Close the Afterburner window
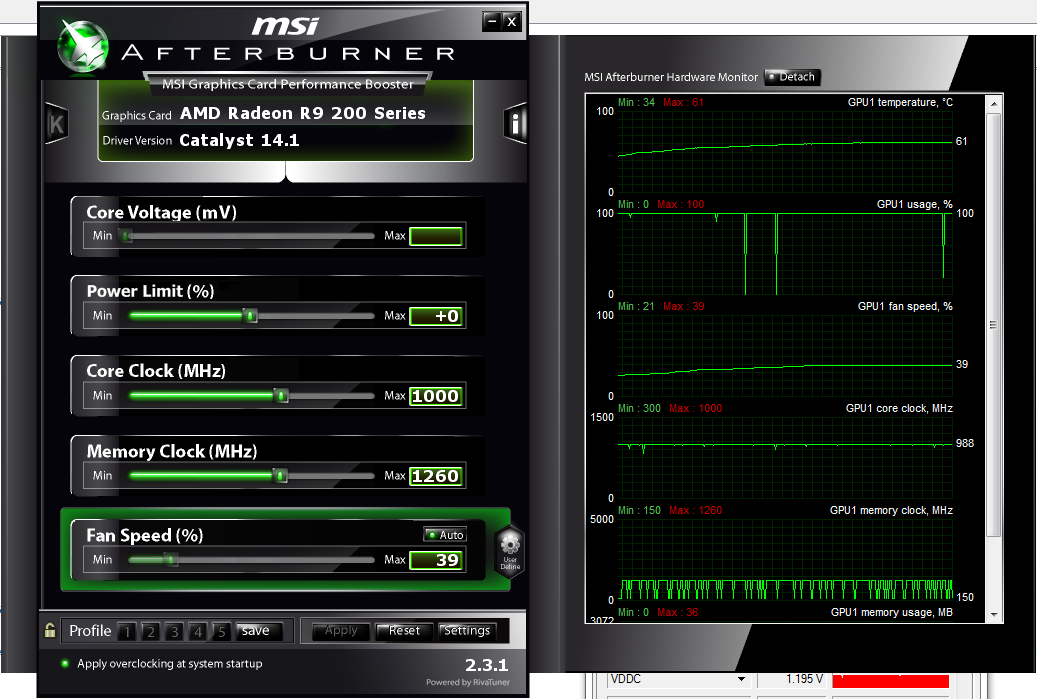1037x699 pixels. 512,22
